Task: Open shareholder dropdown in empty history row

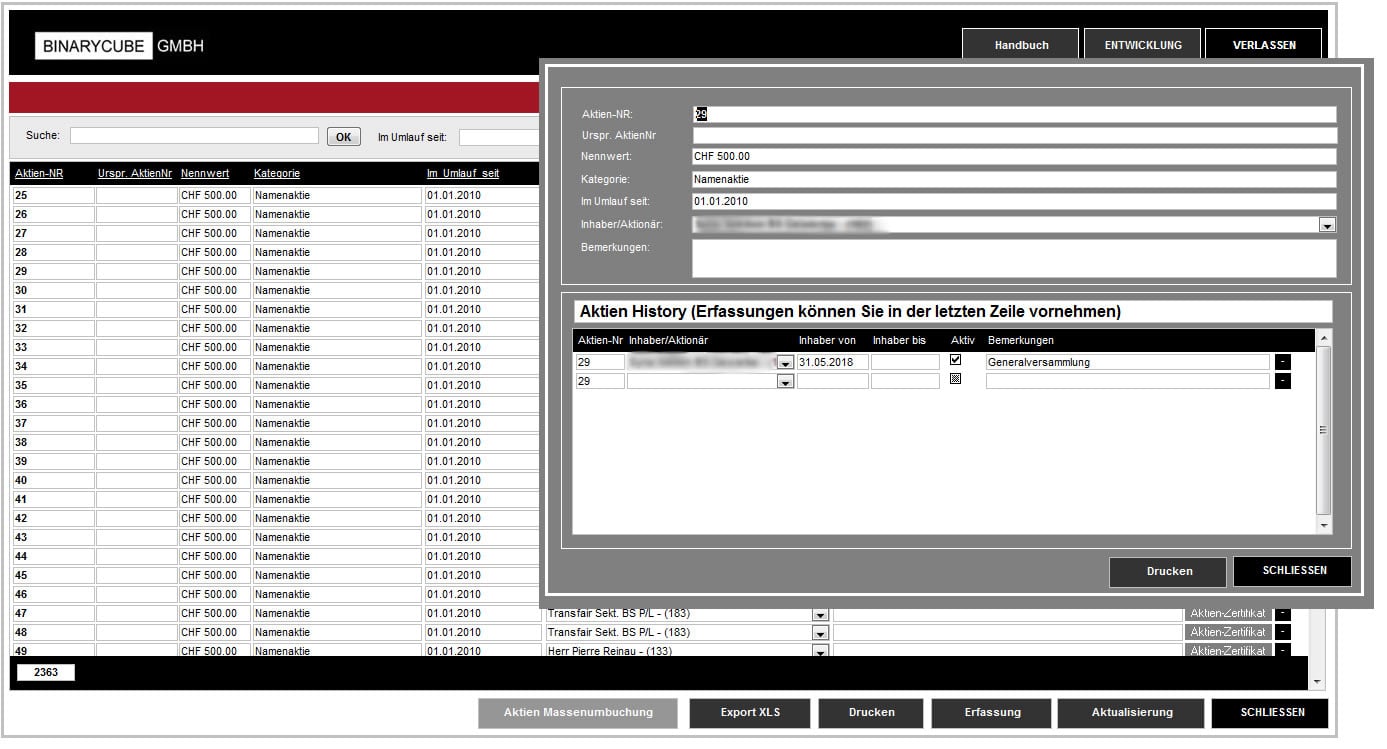Action: (x=785, y=382)
